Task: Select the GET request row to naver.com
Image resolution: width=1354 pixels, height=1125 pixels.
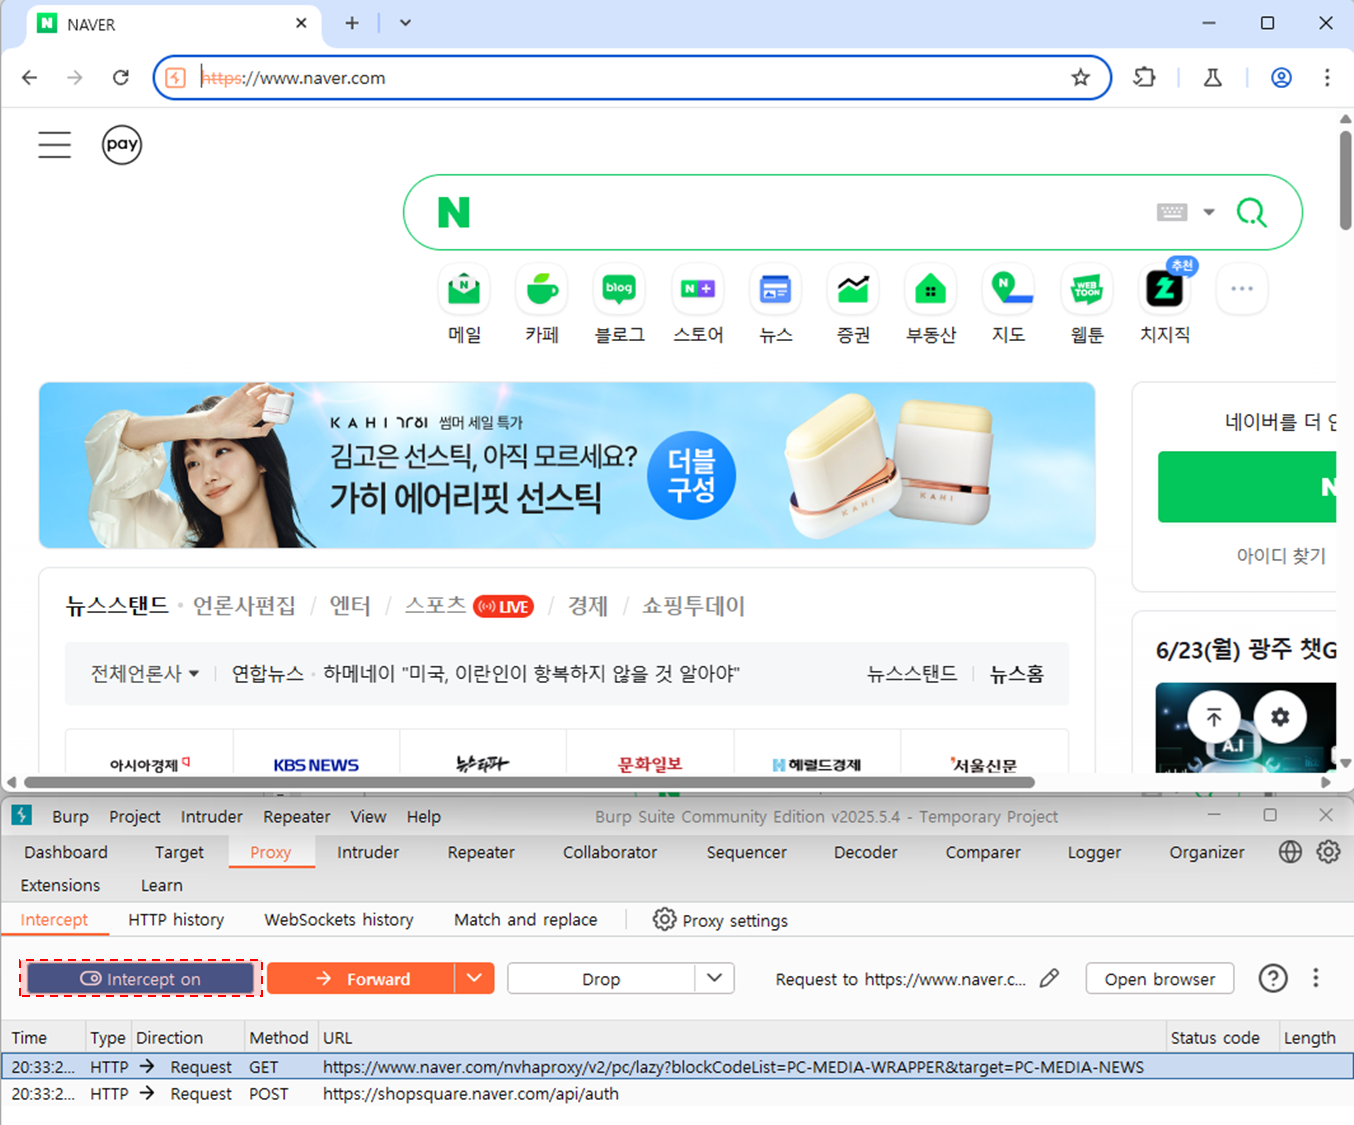Action: click(x=677, y=1067)
